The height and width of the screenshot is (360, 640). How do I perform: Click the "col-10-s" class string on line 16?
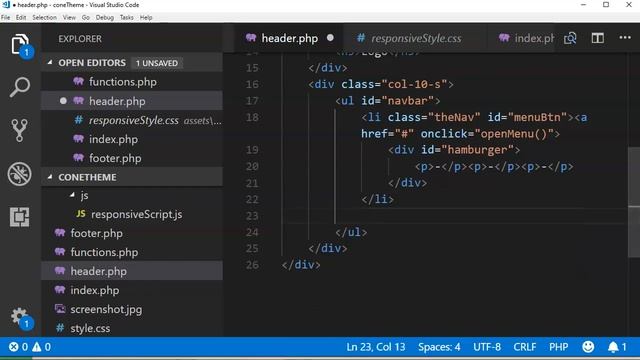coord(414,84)
